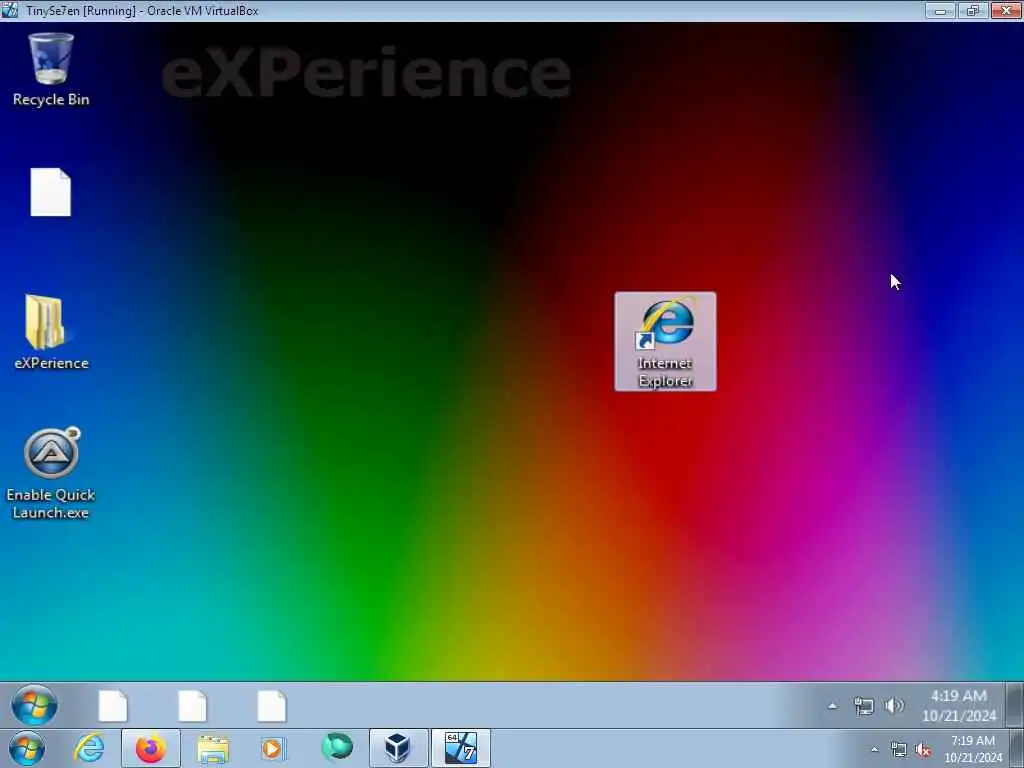Viewport: 1024px width, 768px height.
Task: Switch to VirtualBox Manager on host taskbar
Action: 398,748
